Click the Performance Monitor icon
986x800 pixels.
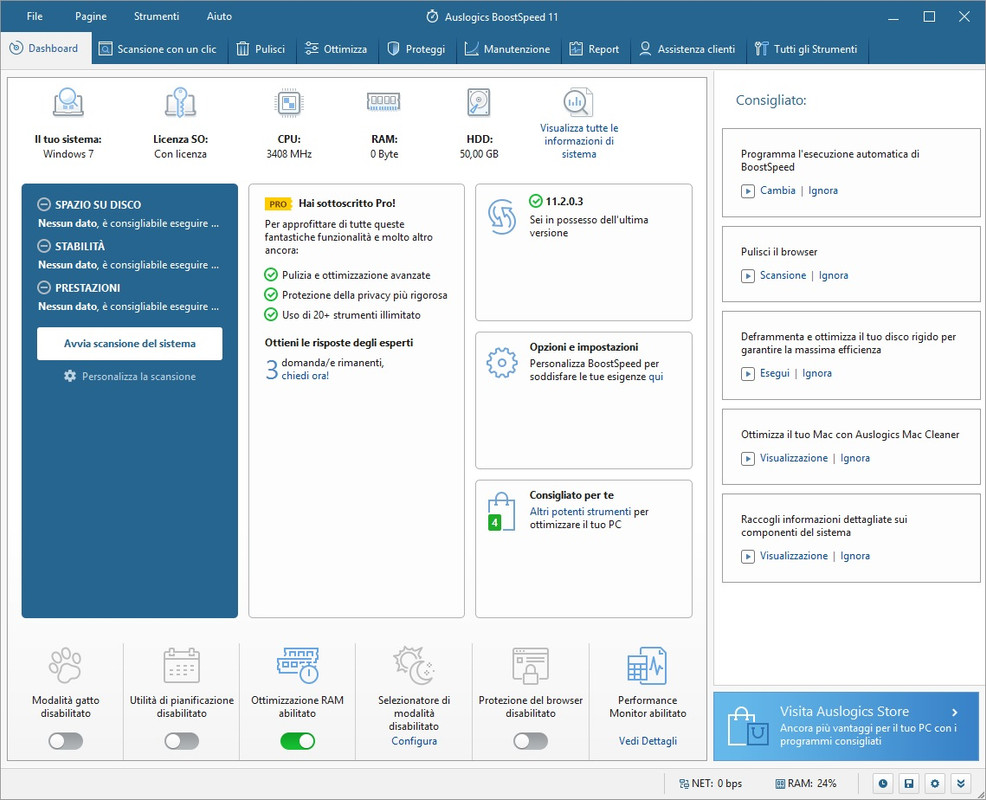pyautogui.click(x=647, y=665)
